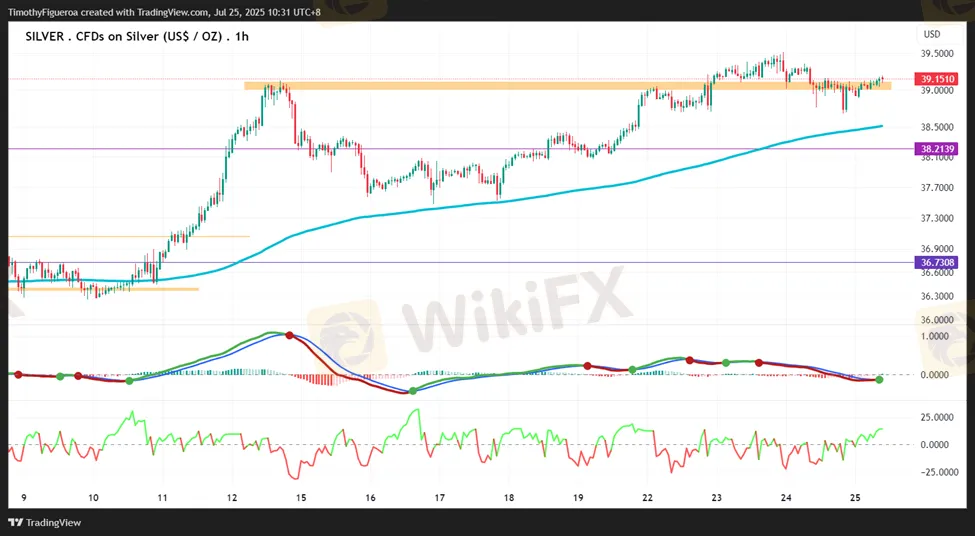Click date label 25 on time axis
Viewport: 975px width, 536px height.
pyautogui.click(x=855, y=498)
